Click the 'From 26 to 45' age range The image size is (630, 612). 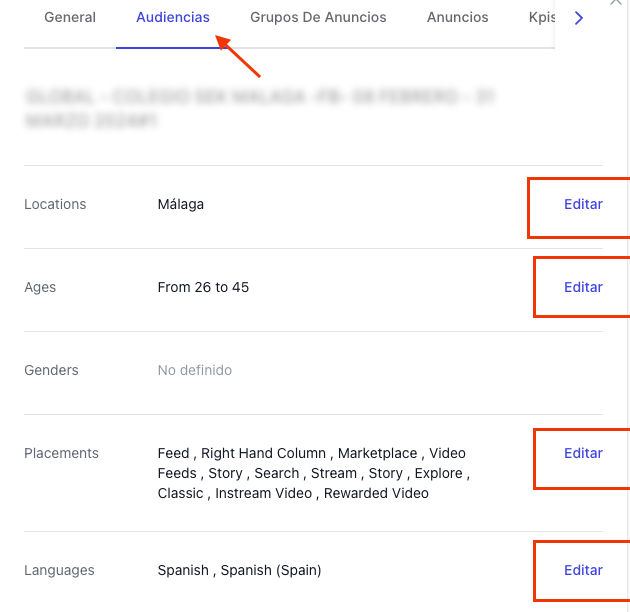point(203,287)
